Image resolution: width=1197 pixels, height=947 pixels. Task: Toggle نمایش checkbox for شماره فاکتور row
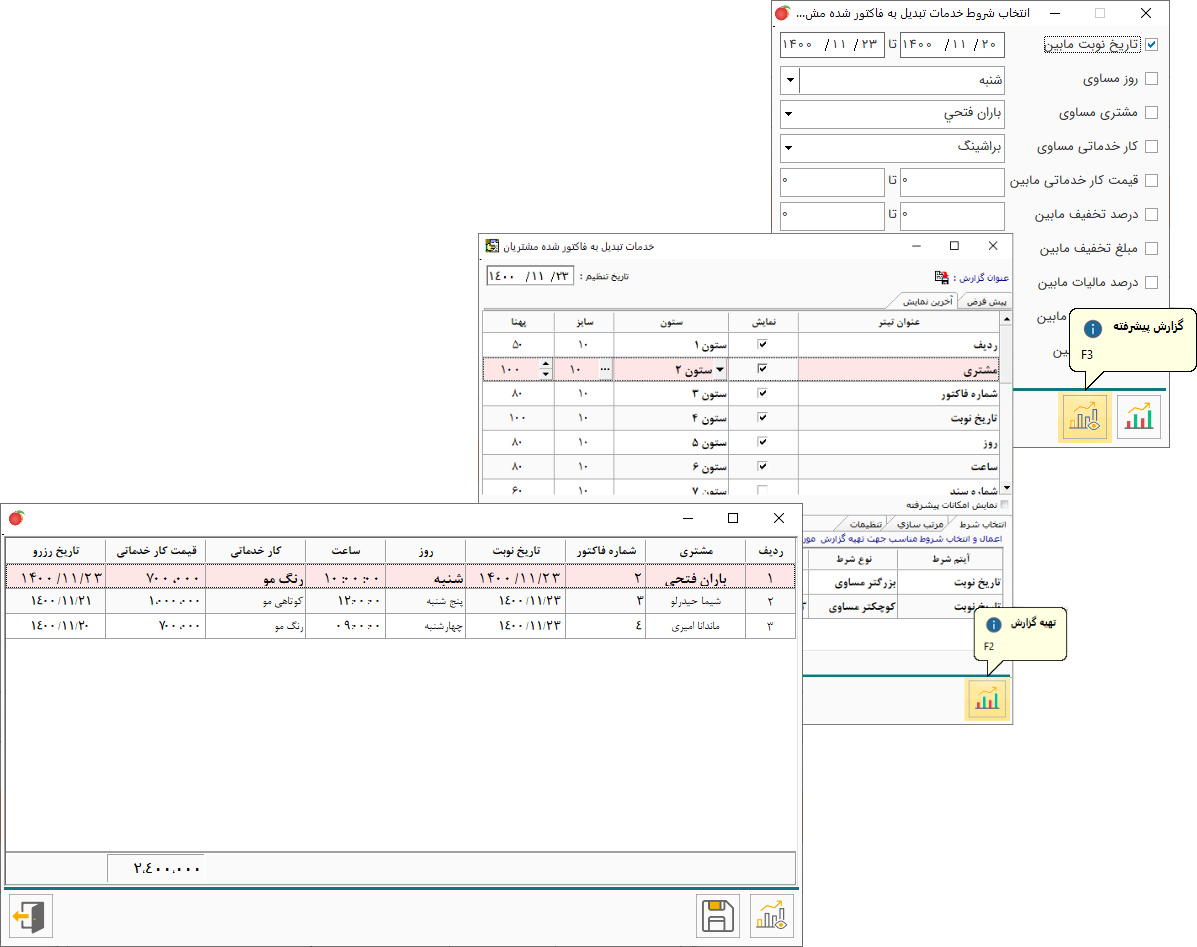[x=762, y=393]
